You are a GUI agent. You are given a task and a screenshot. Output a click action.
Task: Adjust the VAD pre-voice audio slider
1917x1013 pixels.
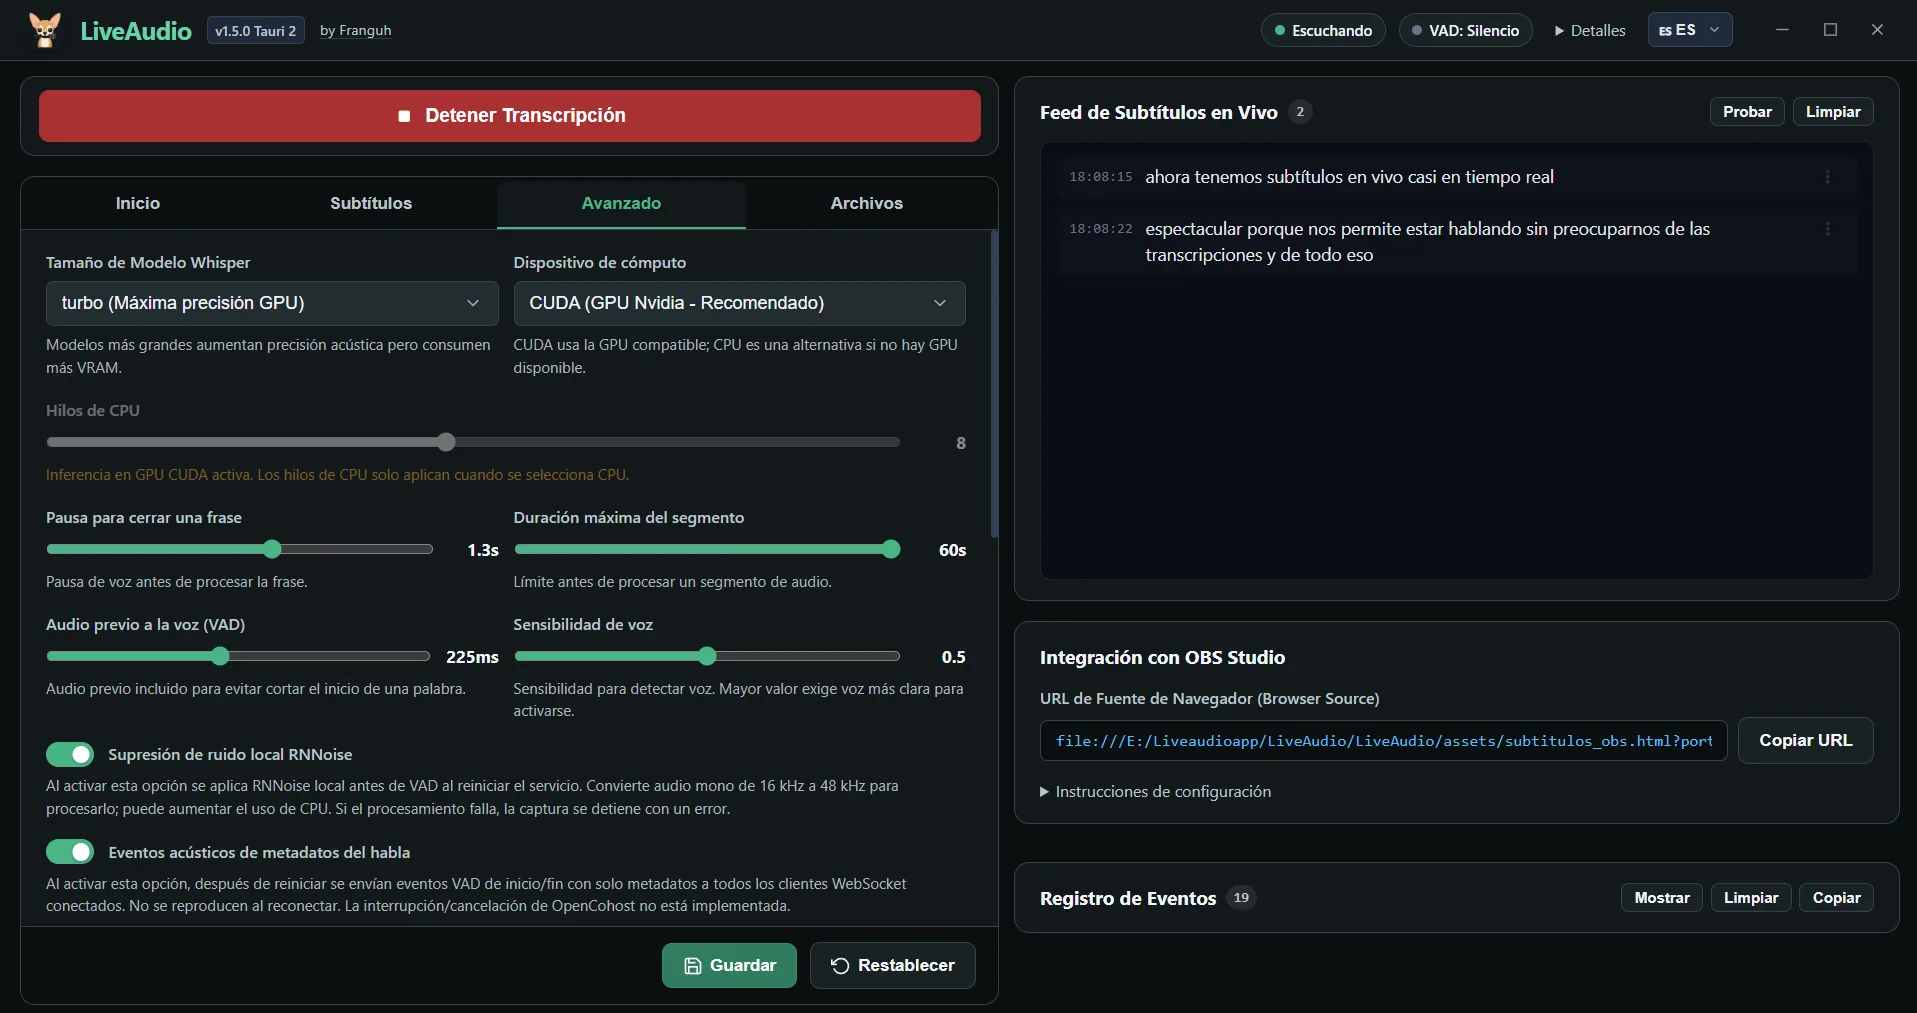pyautogui.click(x=238, y=656)
